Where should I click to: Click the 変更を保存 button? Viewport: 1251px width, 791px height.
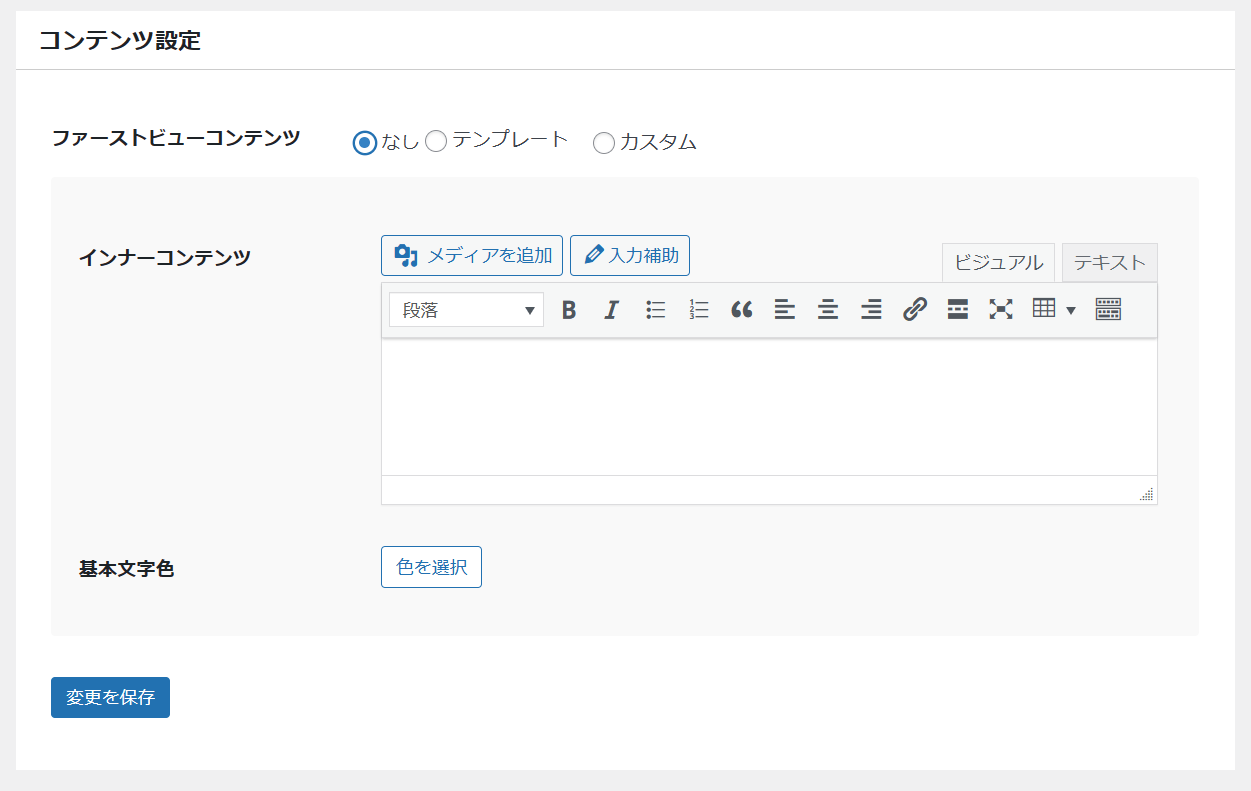[x=110, y=698]
